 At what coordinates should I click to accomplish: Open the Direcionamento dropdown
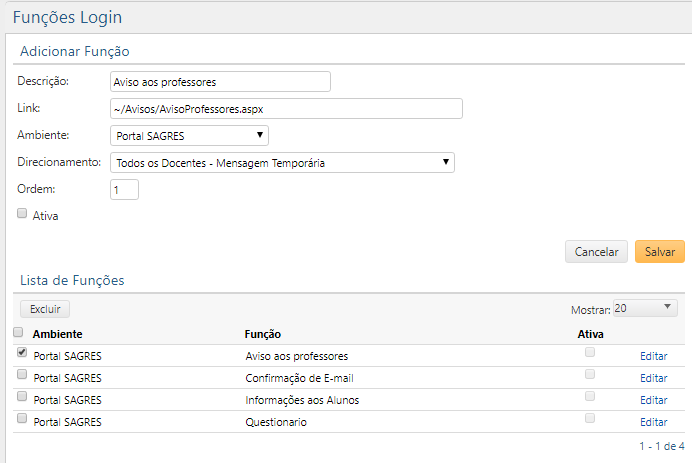pyautogui.click(x=282, y=162)
